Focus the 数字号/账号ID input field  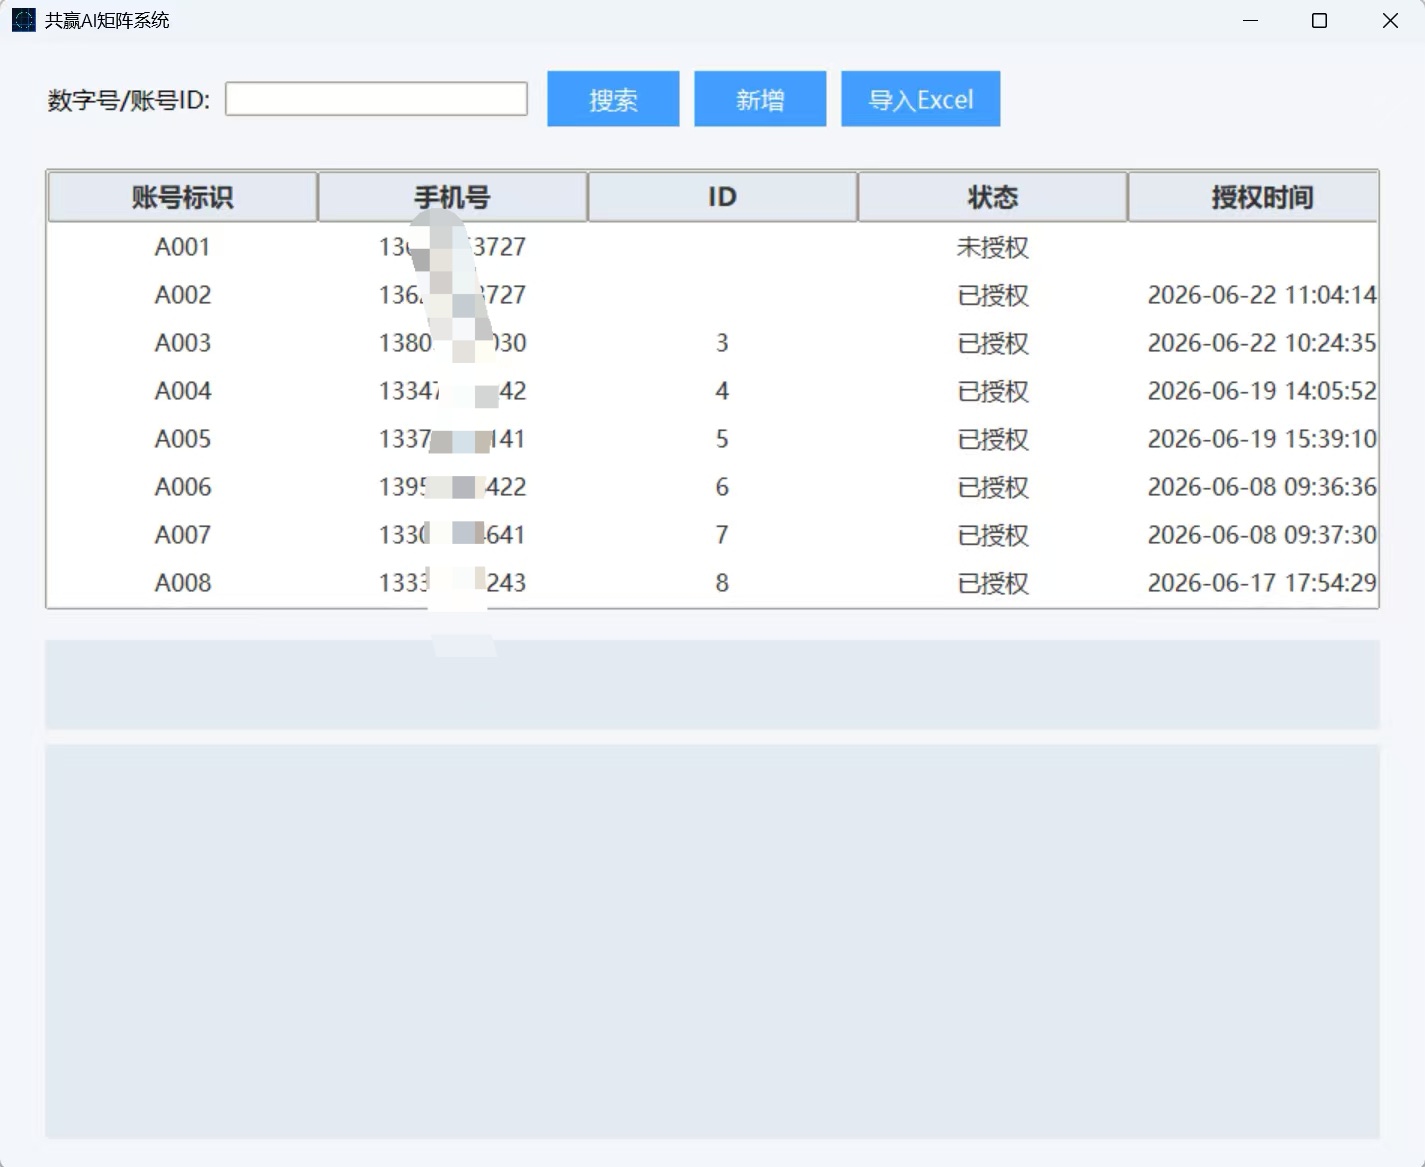[376, 99]
